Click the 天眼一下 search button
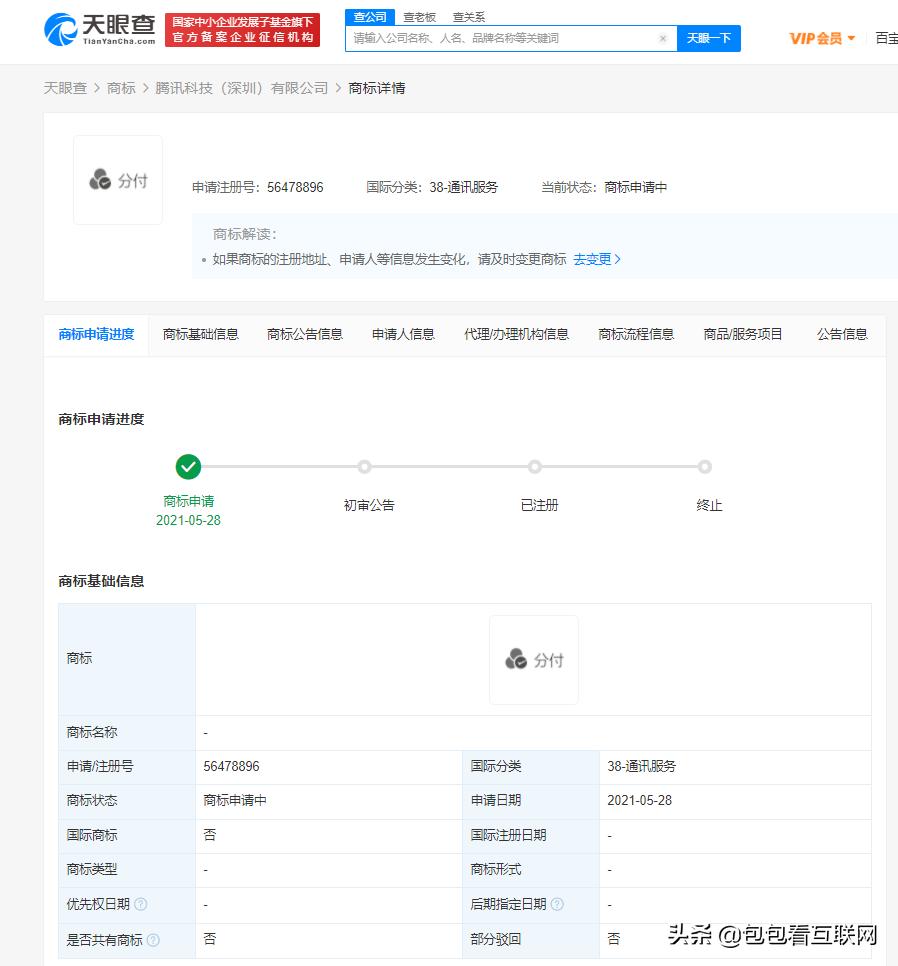The width and height of the screenshot is (898, 966). click(709, 38)
